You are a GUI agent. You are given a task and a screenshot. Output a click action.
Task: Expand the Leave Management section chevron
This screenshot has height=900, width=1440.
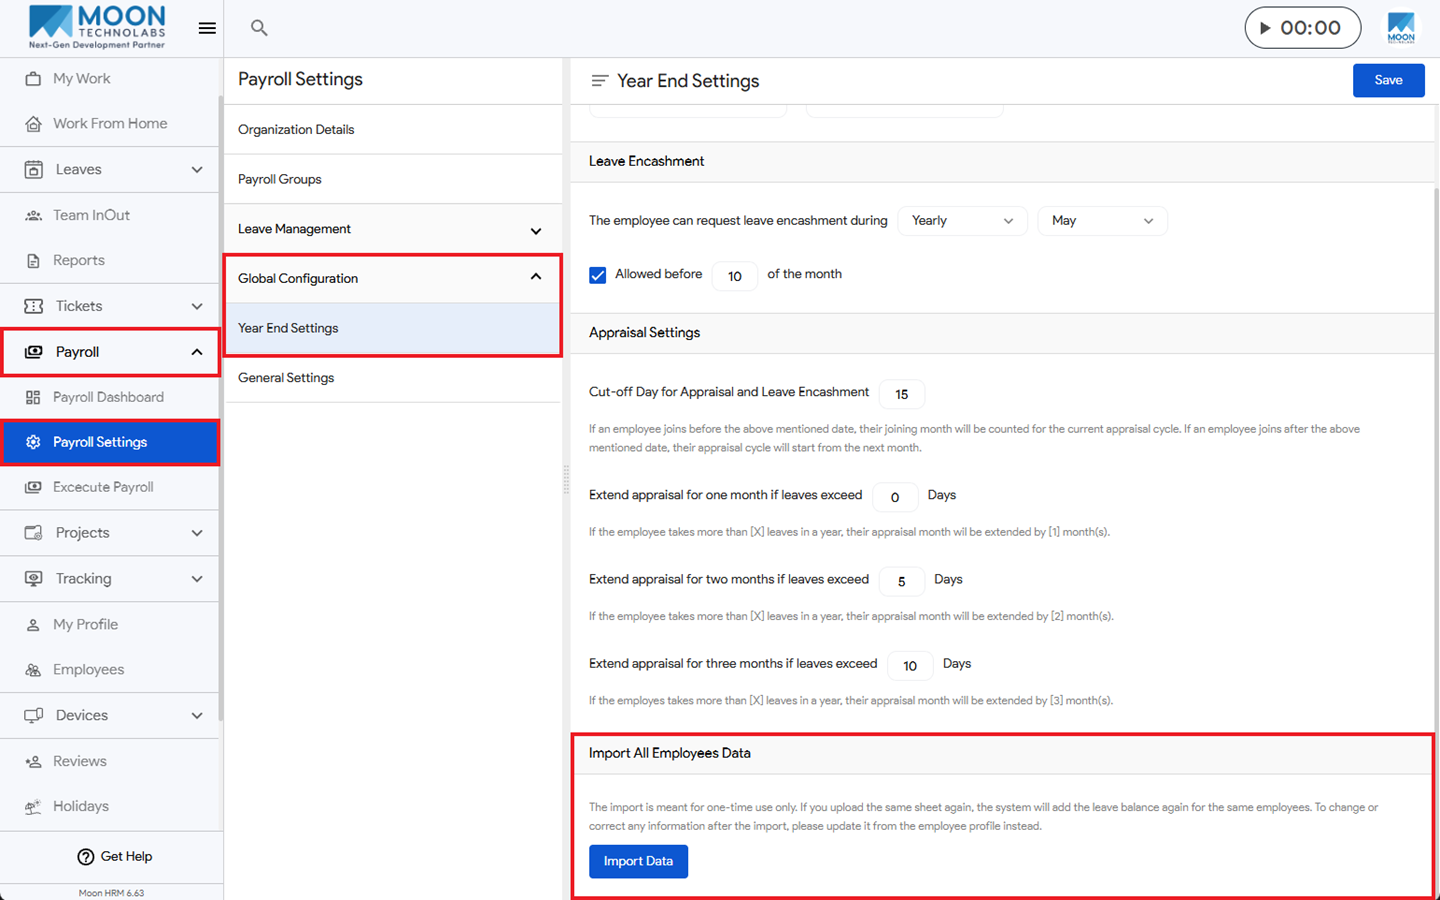click(536, 231)
